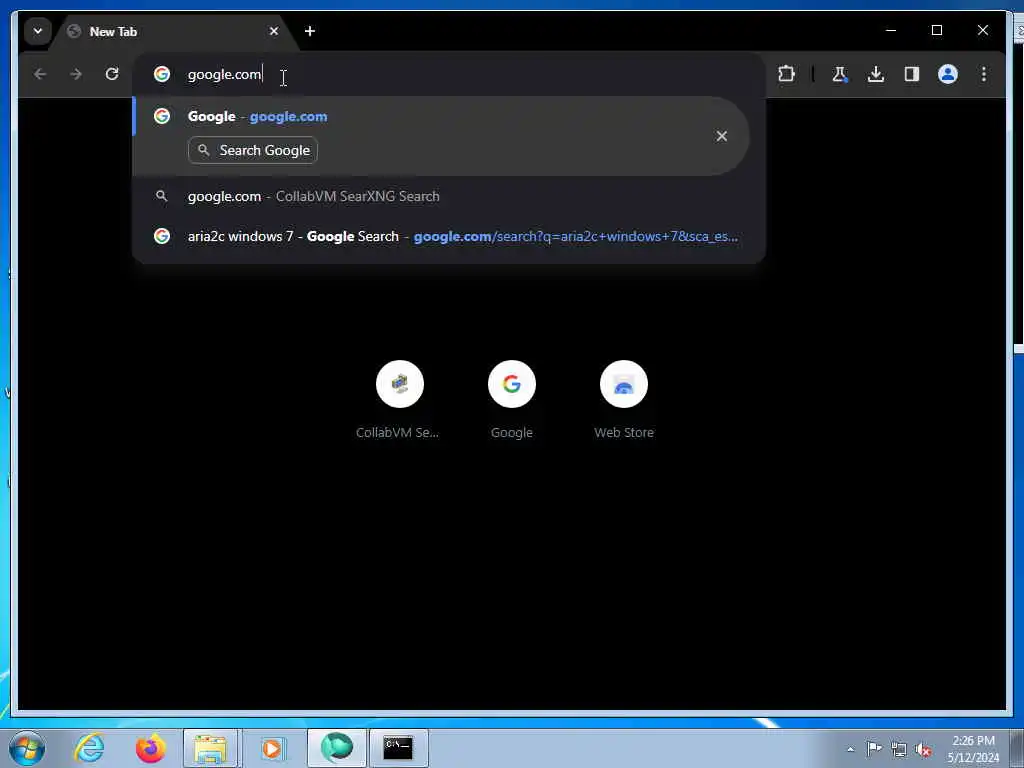The height and width of the screenshot is (768, 1024).
Task: Open the Downloads icon
Action: (876, 74)
